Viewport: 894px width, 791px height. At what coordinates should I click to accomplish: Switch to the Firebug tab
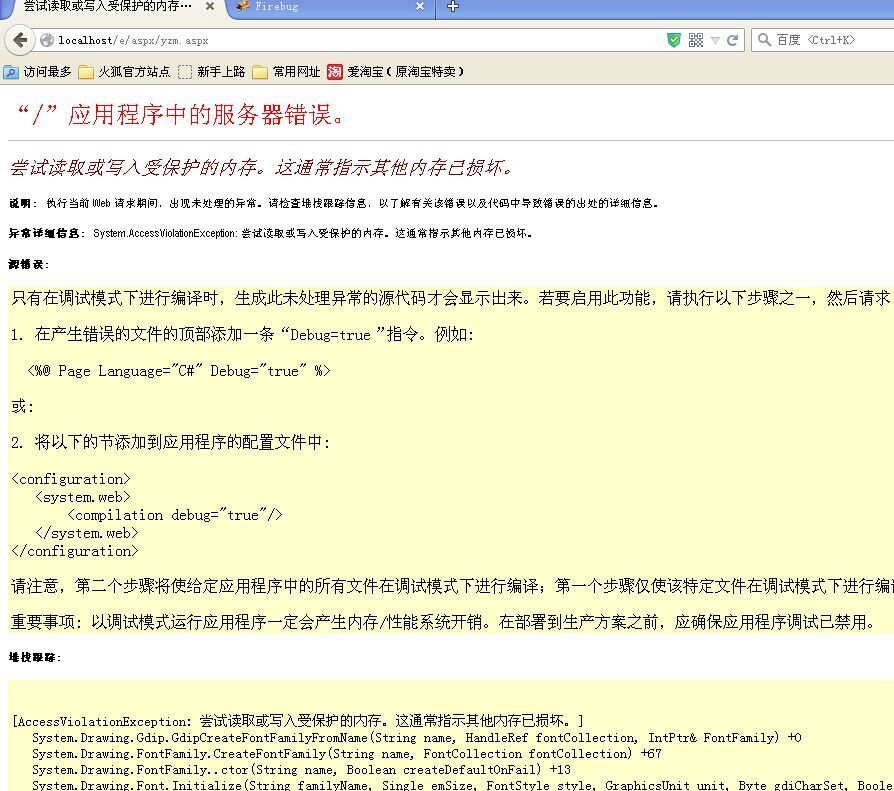point(320,7)
